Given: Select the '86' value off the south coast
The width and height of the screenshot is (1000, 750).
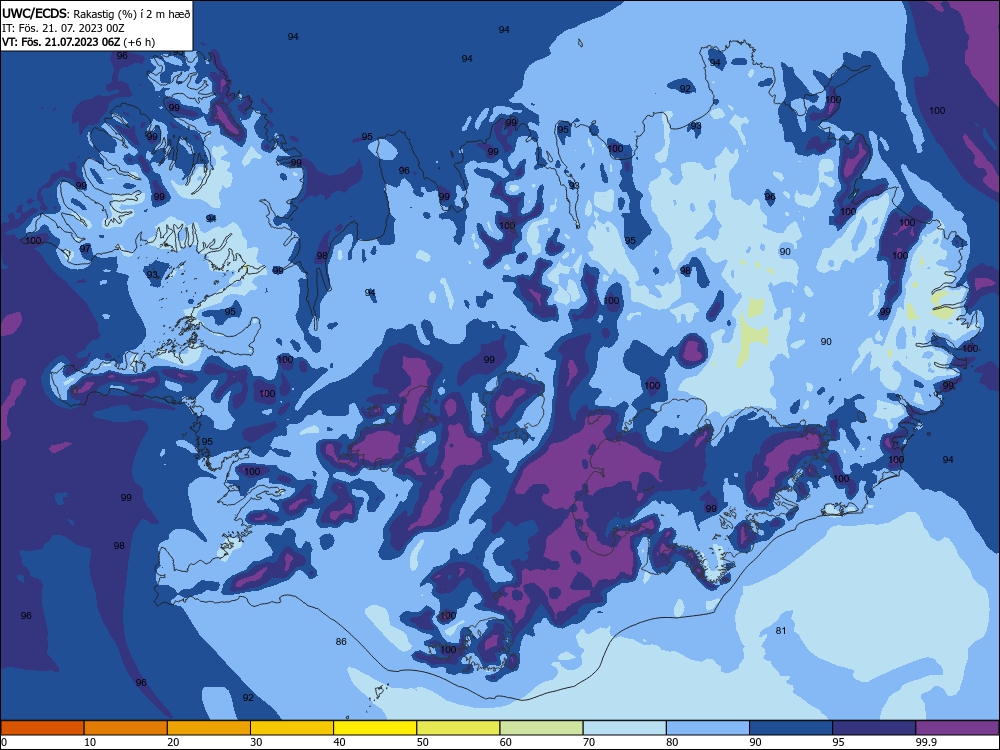Looking at the screenshot, I should click(341, 642).
